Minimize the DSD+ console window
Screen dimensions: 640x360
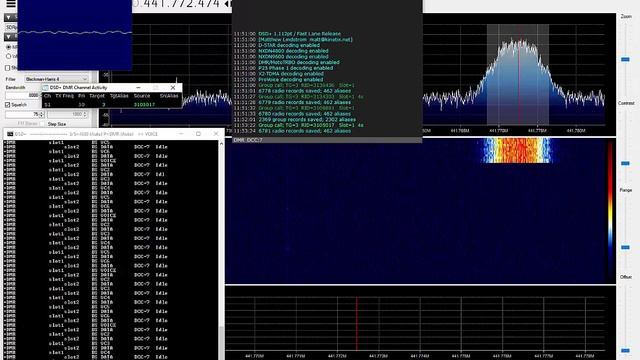(181, 134)
